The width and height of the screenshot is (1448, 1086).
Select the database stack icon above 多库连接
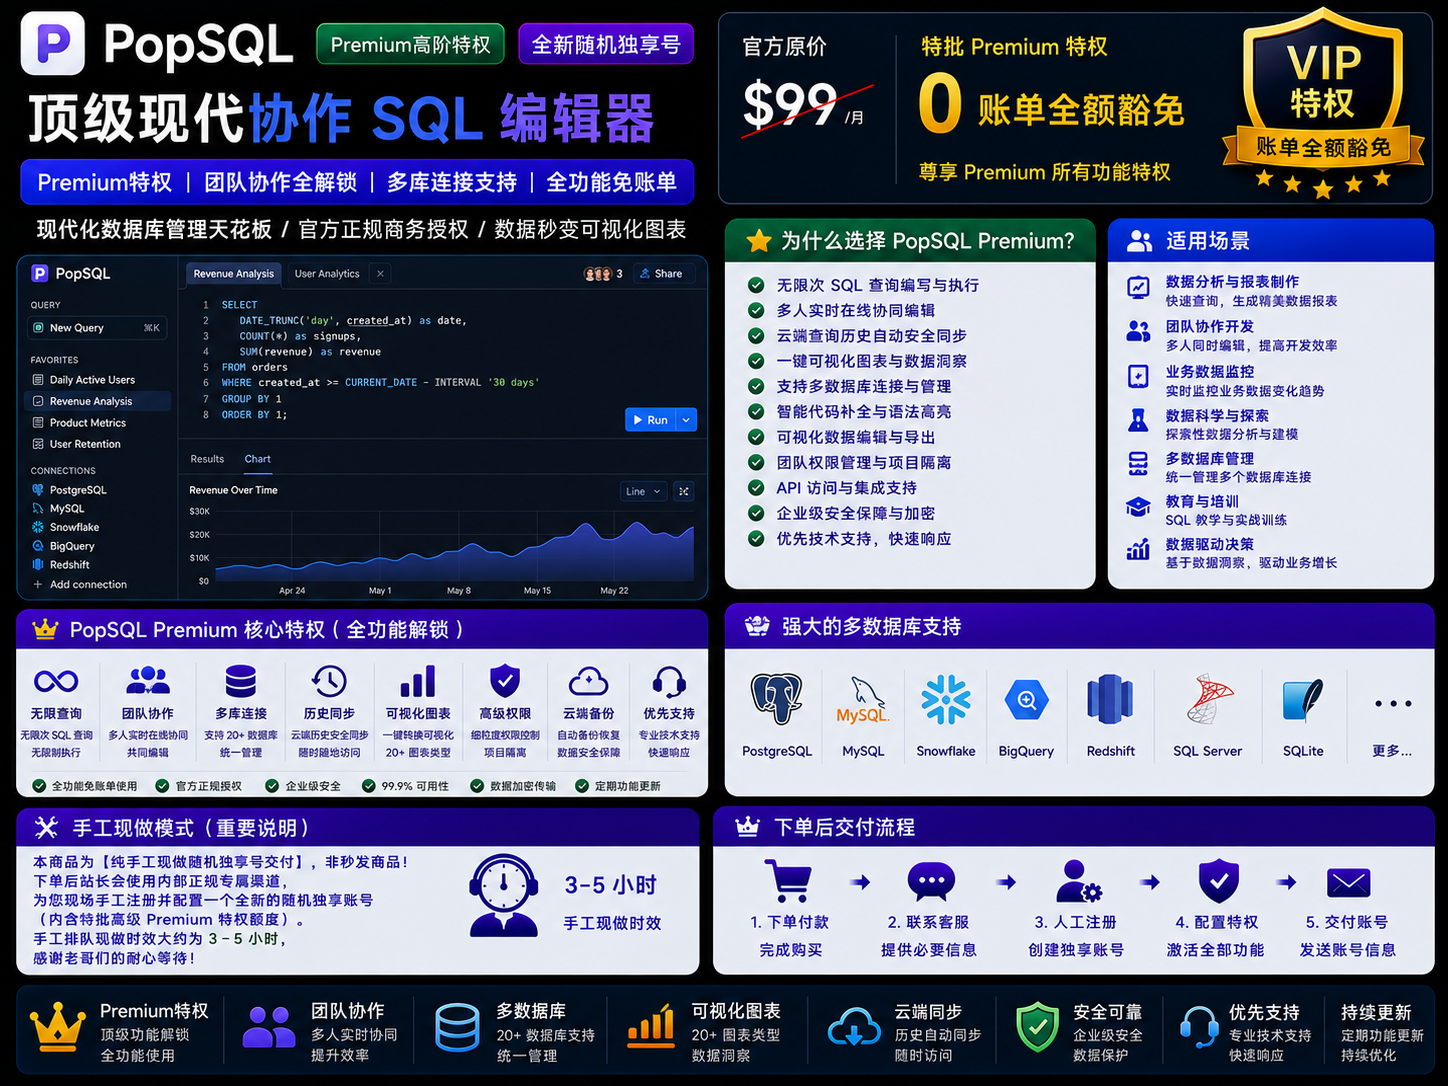(241, 681)
